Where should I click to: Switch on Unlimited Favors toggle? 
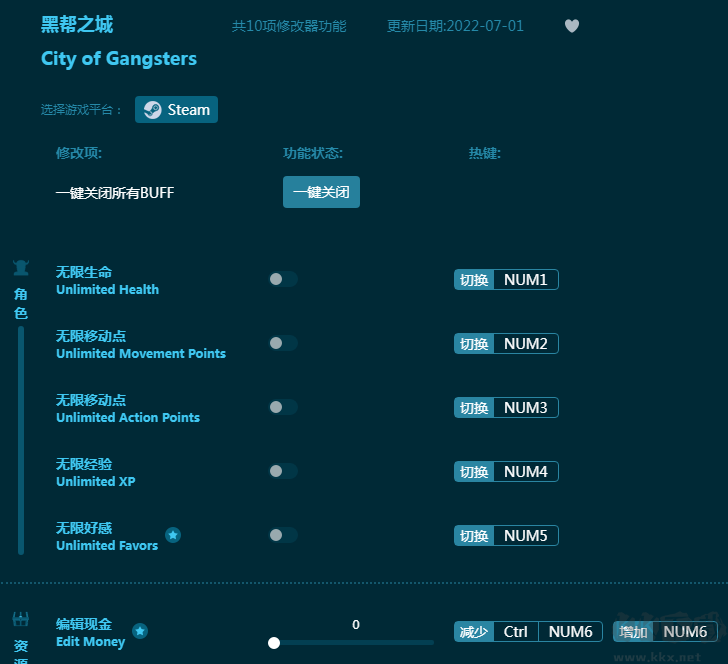tap(283, 535)
